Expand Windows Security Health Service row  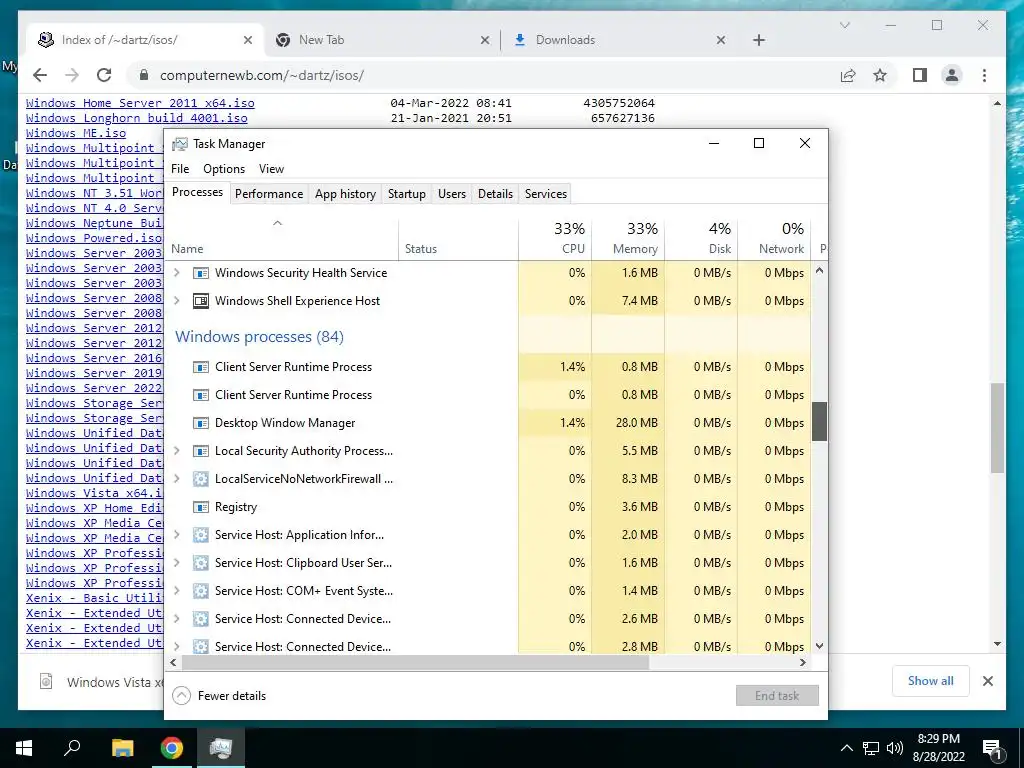pyautogui.click(x=176, y=273)
